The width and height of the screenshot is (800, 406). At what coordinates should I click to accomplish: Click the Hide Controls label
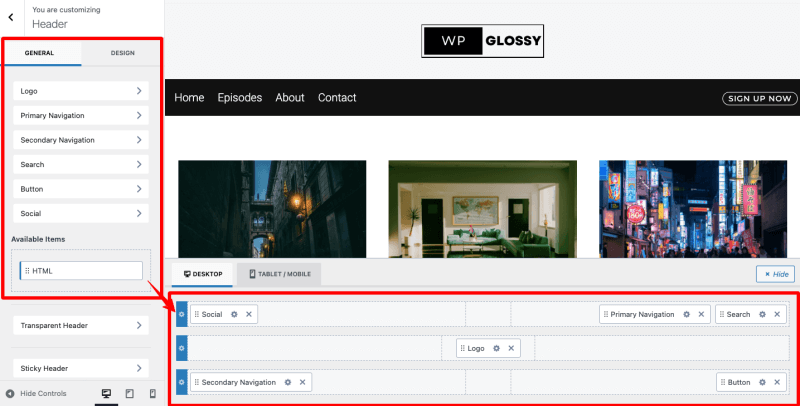[x=43, y=393]
